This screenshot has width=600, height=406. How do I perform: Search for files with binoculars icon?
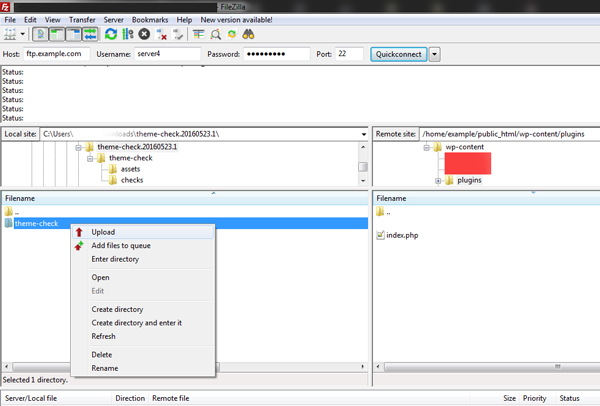[248, 34]
